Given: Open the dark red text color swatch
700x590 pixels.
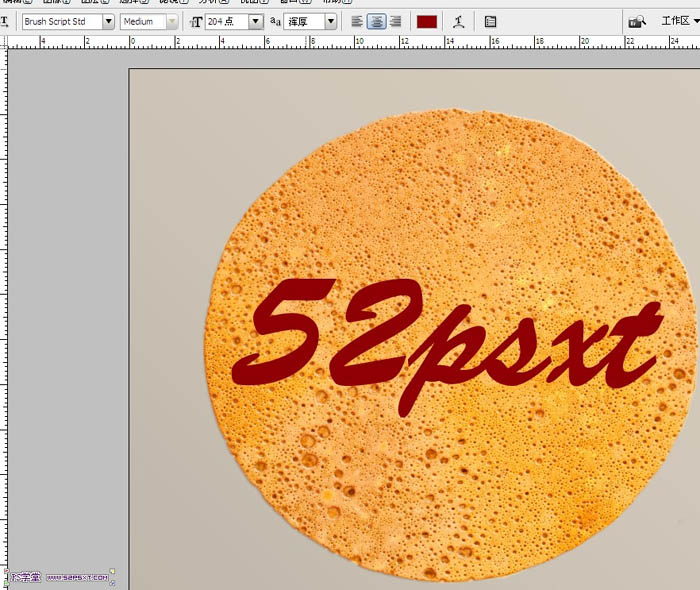Looking at the screenshot, I should (x=427, y=22).
